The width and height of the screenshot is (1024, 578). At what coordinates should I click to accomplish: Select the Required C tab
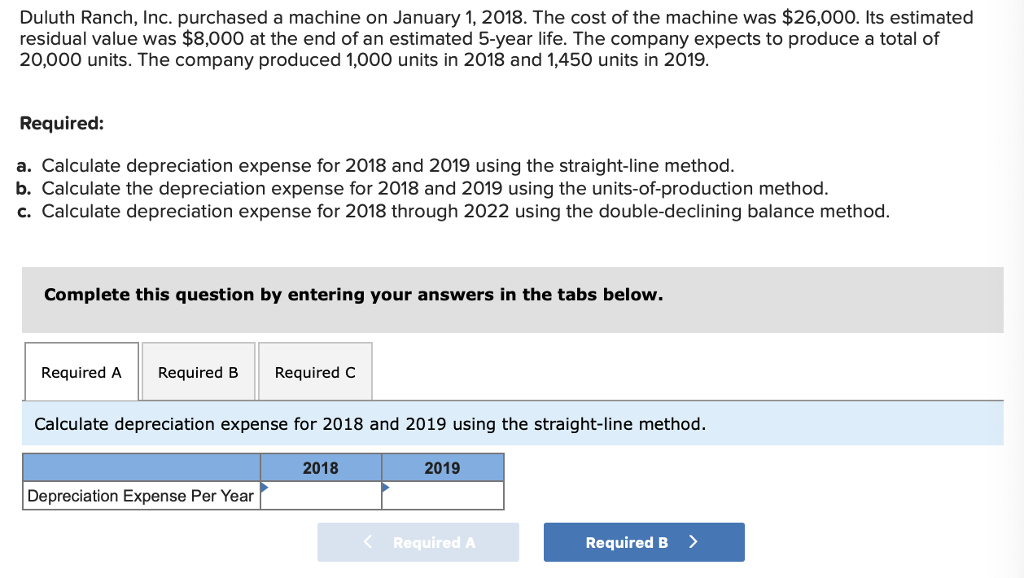(x=315, y=372)
